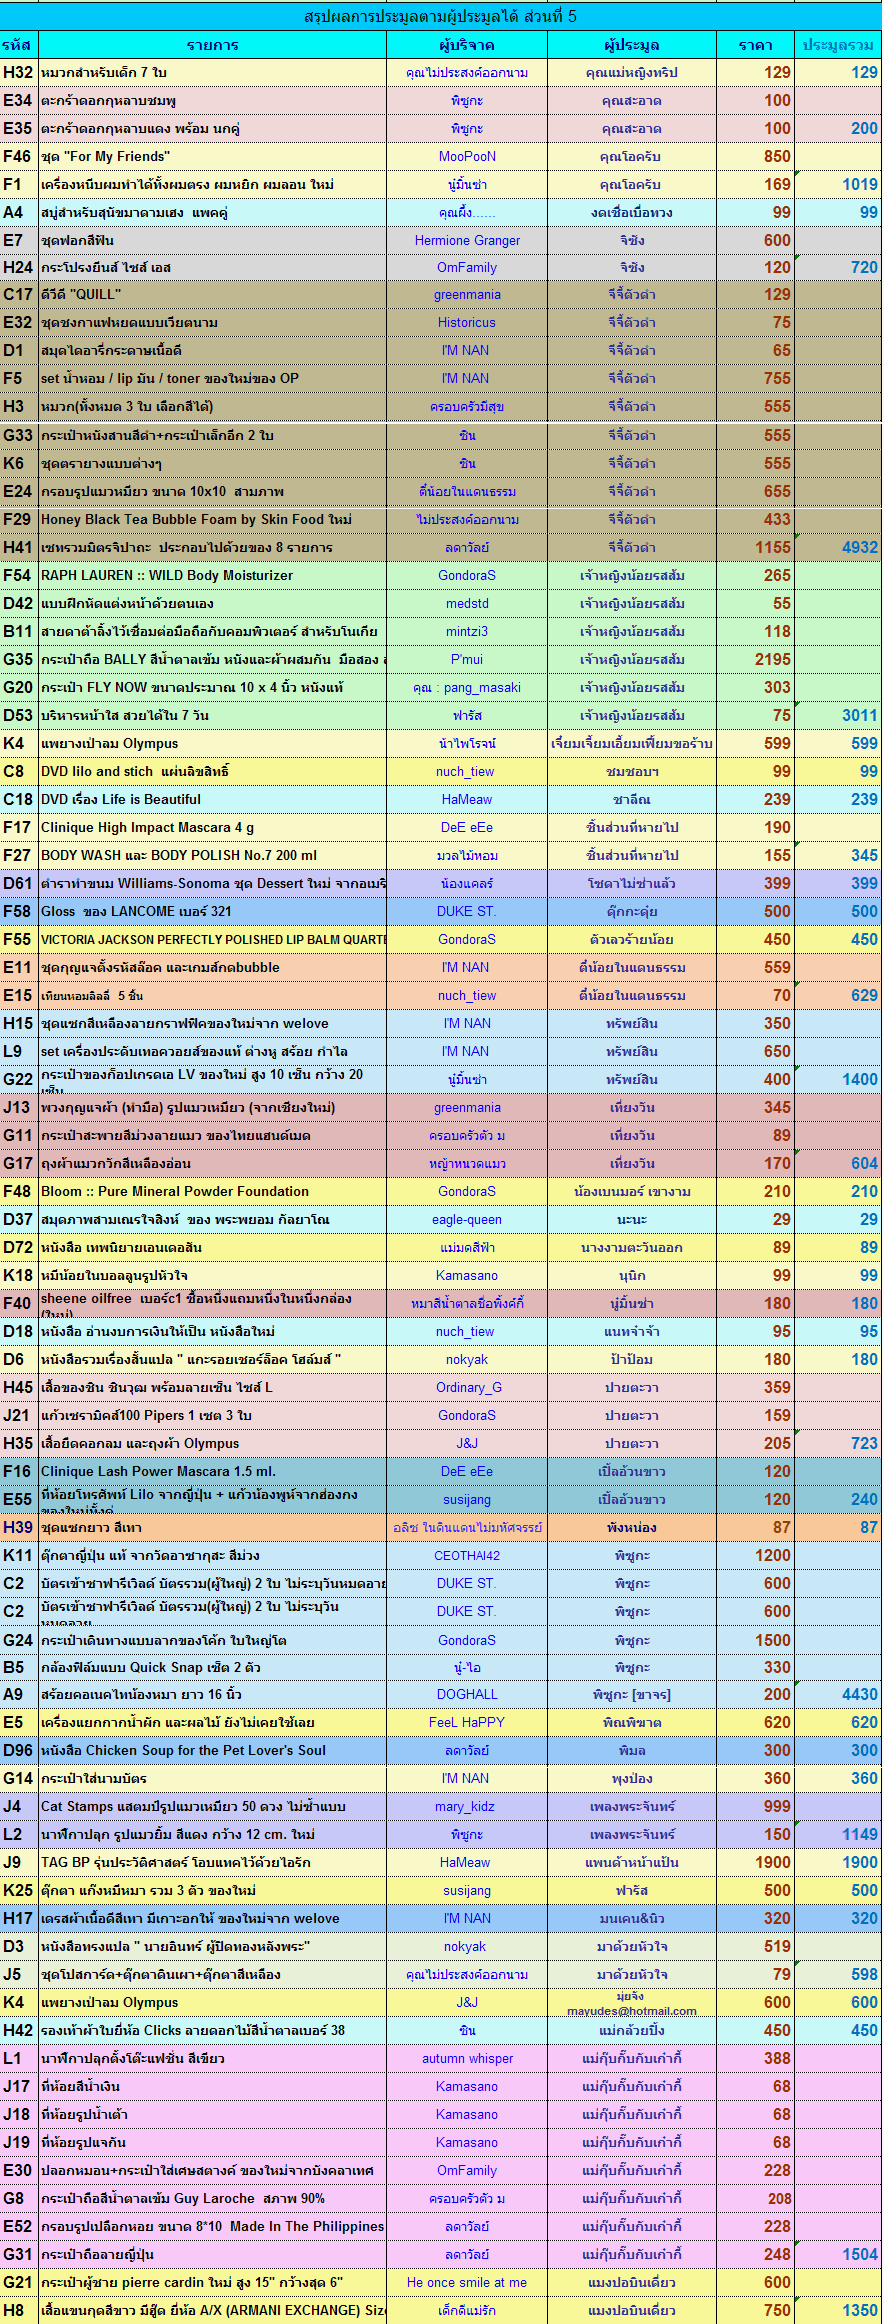Select 'Honey Black Tea Bubble Foam' item cell
This screenshot has height=2324, width=884.
coord(212,520)
